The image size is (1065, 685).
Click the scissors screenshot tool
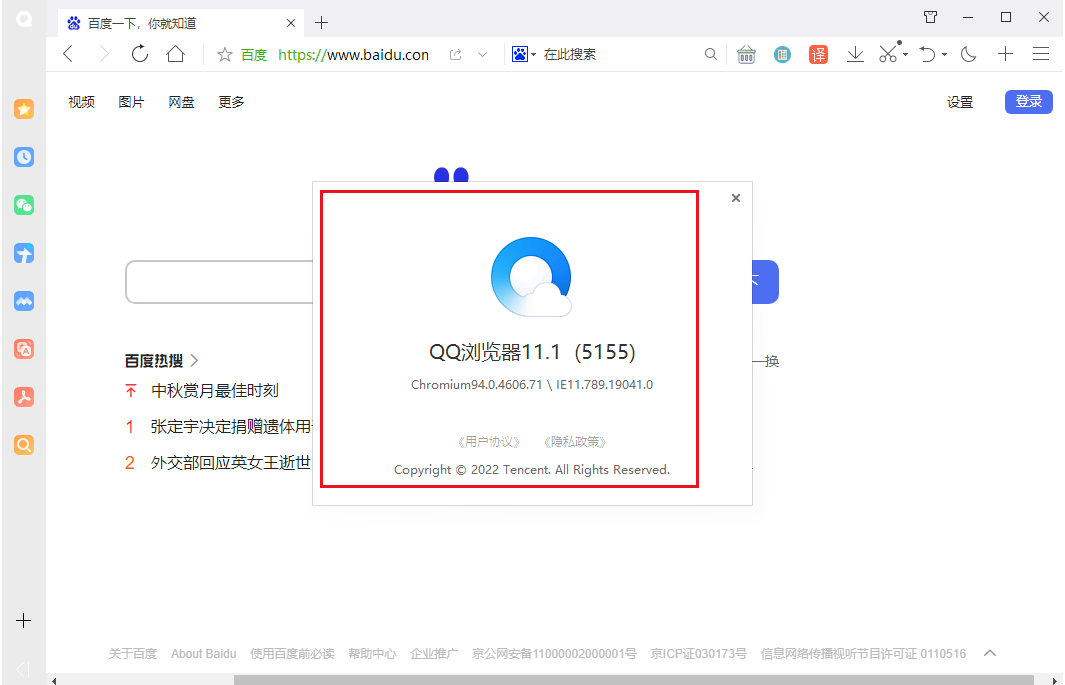(888, 54)
